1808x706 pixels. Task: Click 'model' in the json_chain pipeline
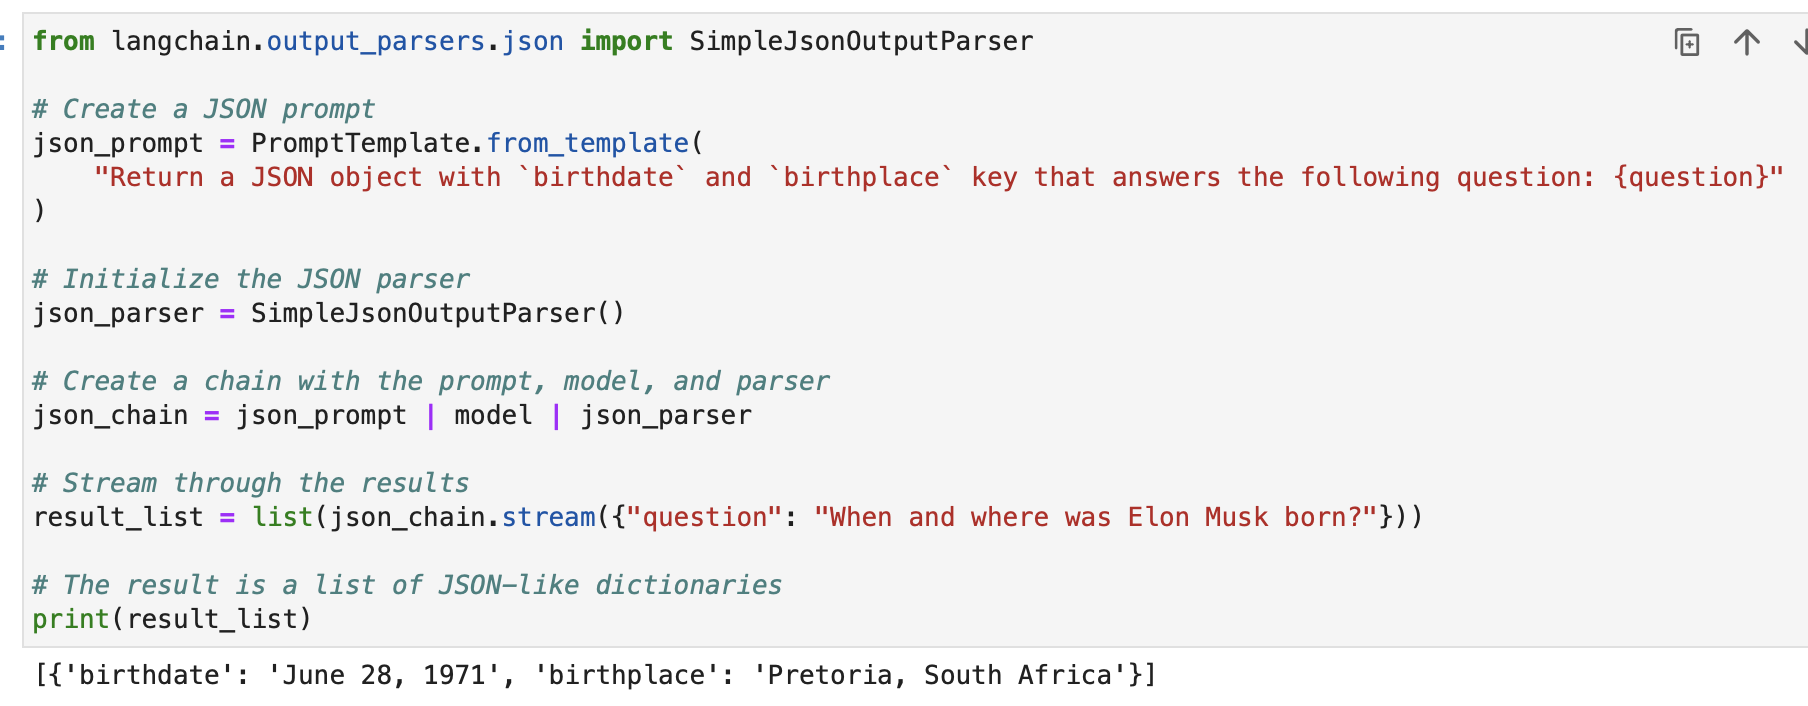click(493, 415)
